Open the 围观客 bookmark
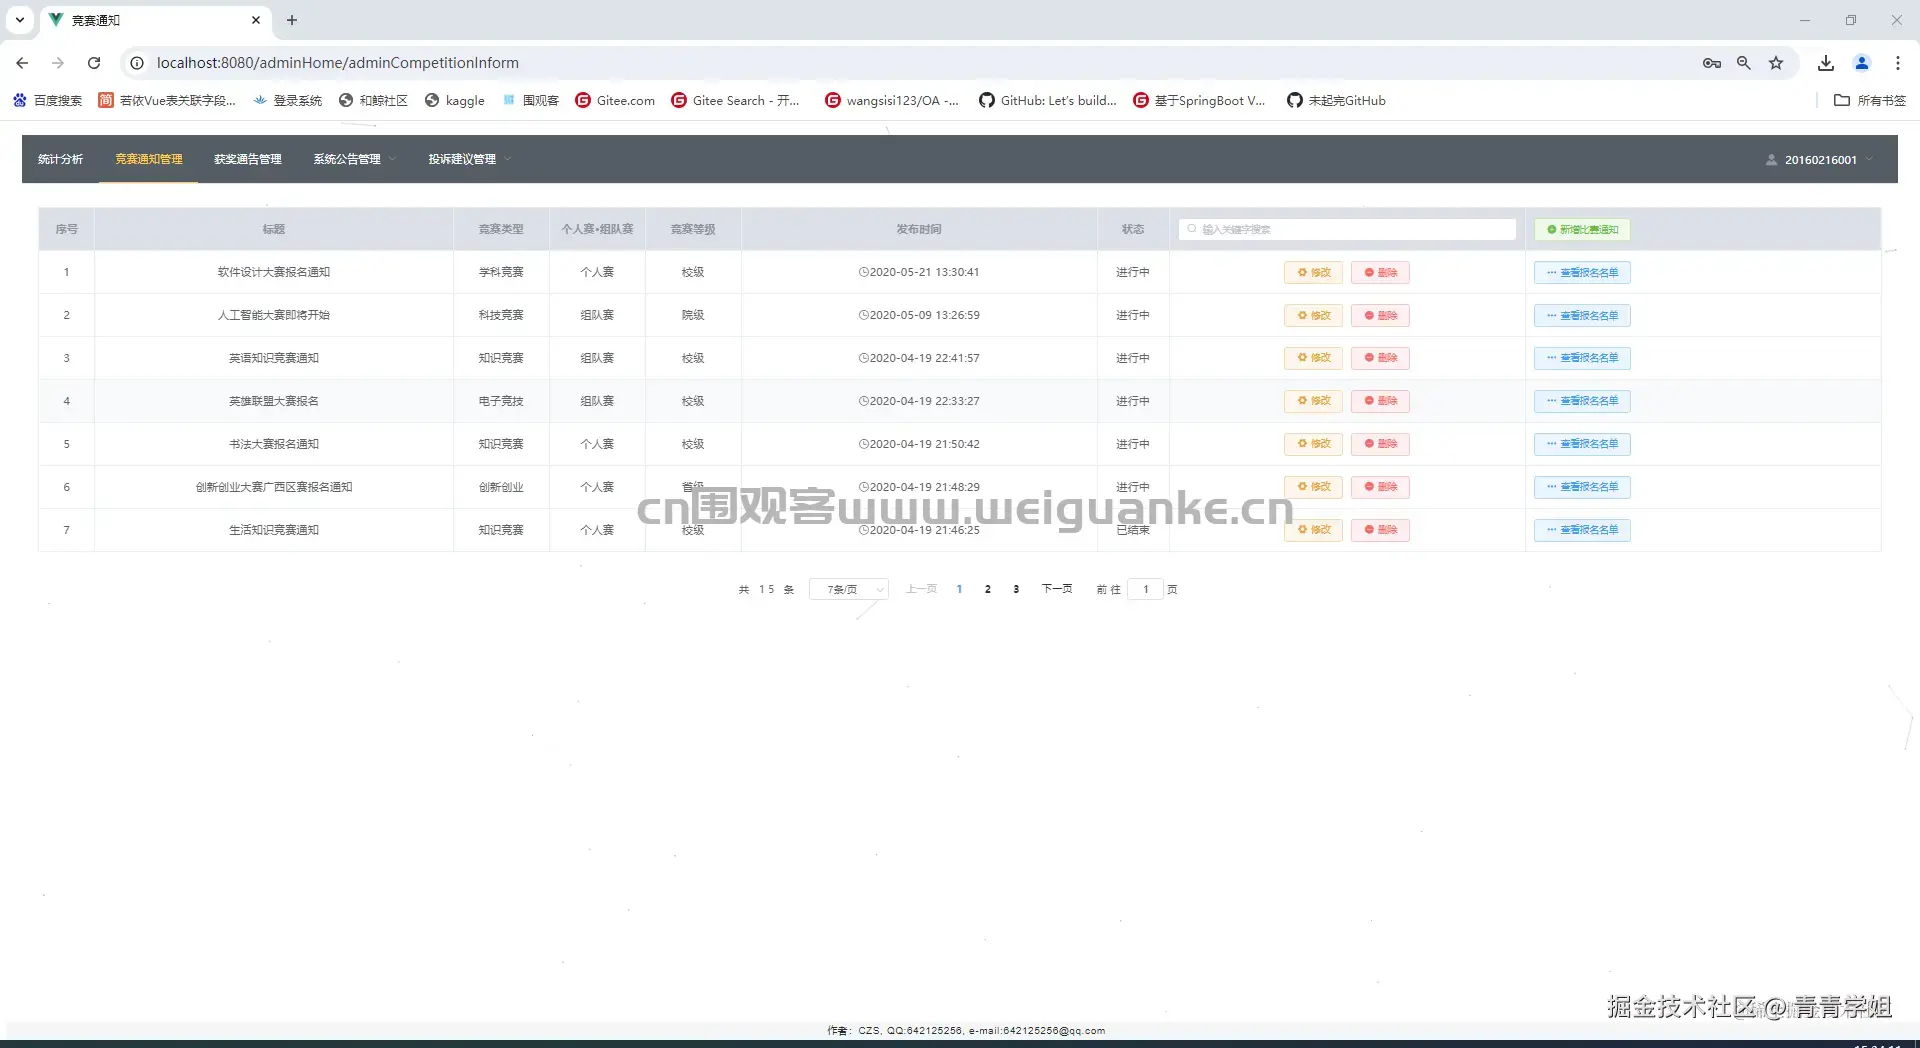The width and height of the screenshot is (1920, 1048). click(531, 100)
